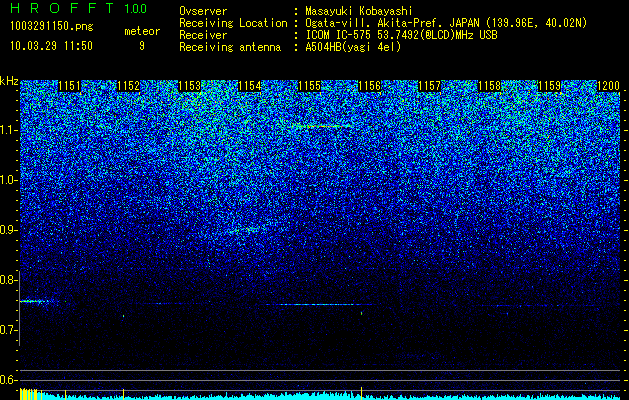The image size is (629, 400).
Task: Click the yellow spike under 1156 in the level graph
Action: tap(362, 392)
